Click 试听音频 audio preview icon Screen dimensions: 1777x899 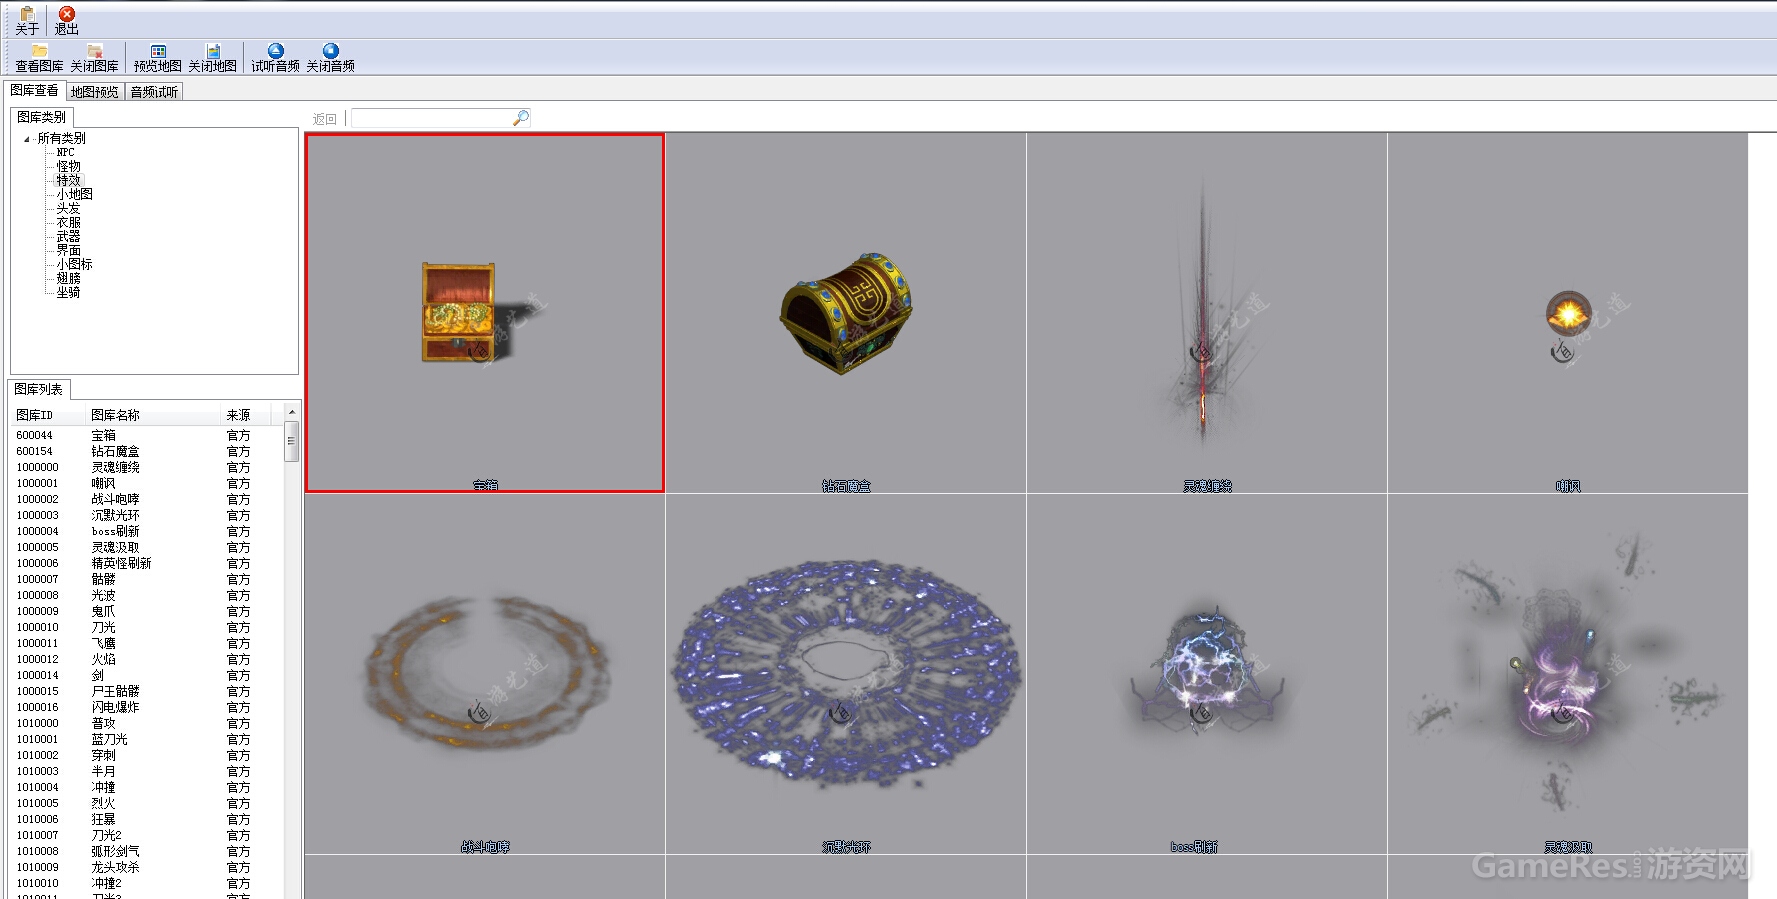pyautogui.click(x=275, y=51)
